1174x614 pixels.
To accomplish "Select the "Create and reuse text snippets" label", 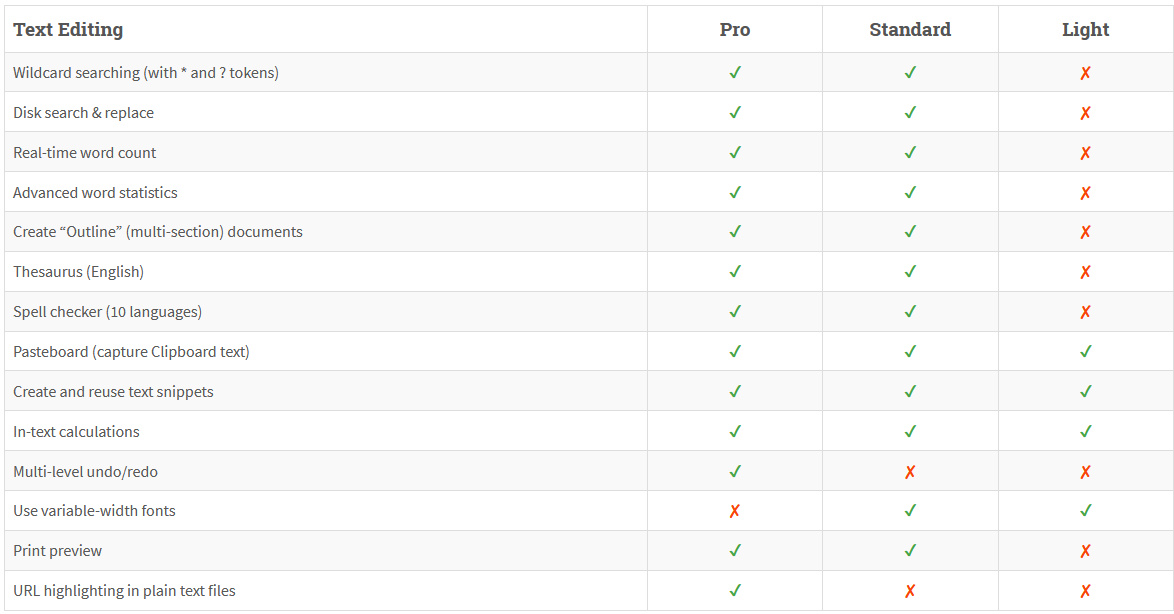I will click(x=113, y=392).
